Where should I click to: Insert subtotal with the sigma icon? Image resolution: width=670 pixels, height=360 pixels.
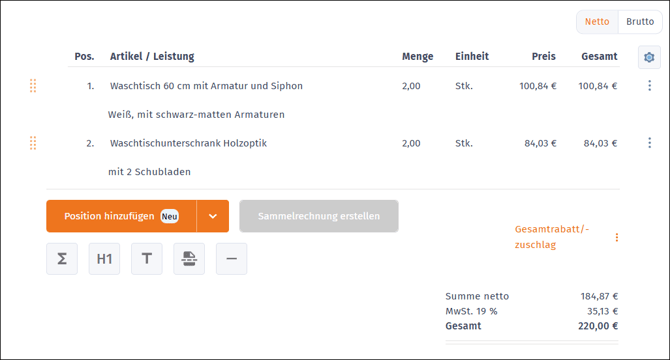(x=62, y=259)
